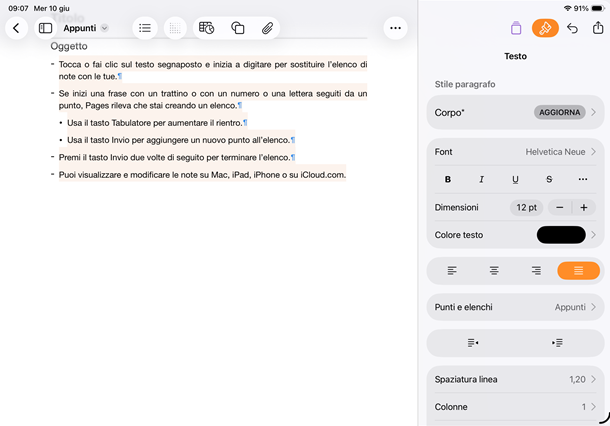Viewport: 610px width, 426px height.
Task: Tap the line 'Puoi visualizzare e modificare'
Action: 202,175
